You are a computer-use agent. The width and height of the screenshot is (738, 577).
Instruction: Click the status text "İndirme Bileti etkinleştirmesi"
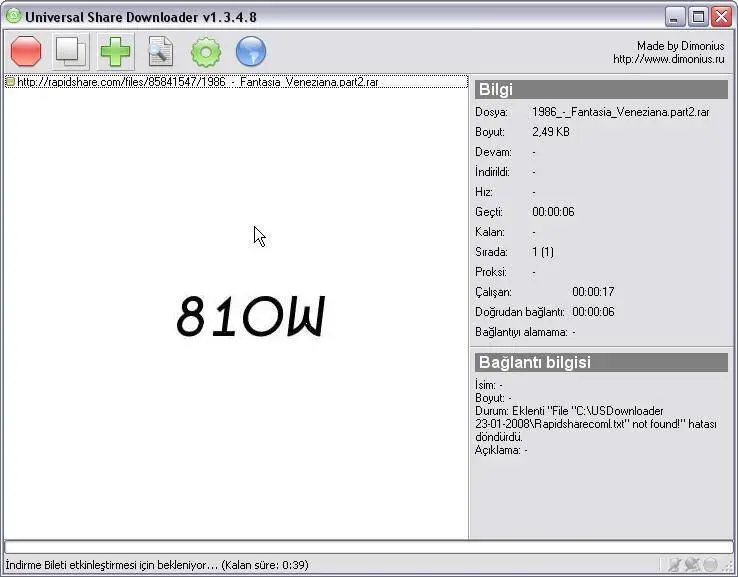click(x=69, y=565)
